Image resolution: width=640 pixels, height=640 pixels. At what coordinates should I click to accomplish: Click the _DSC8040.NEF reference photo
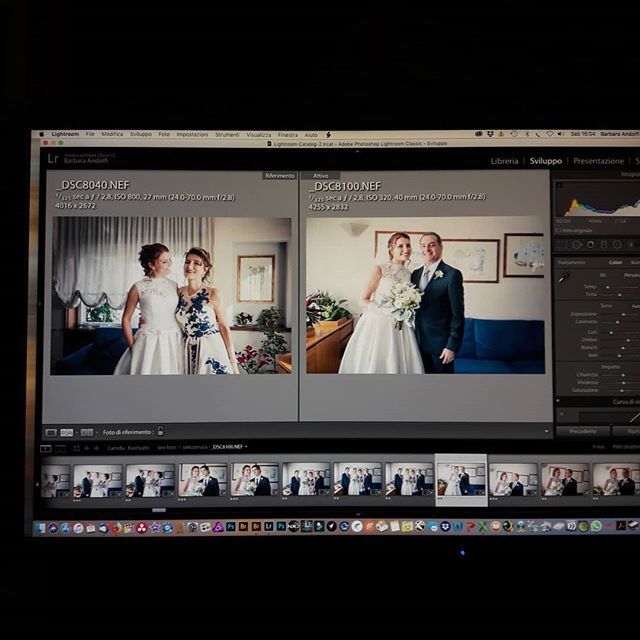coord(171,296)
